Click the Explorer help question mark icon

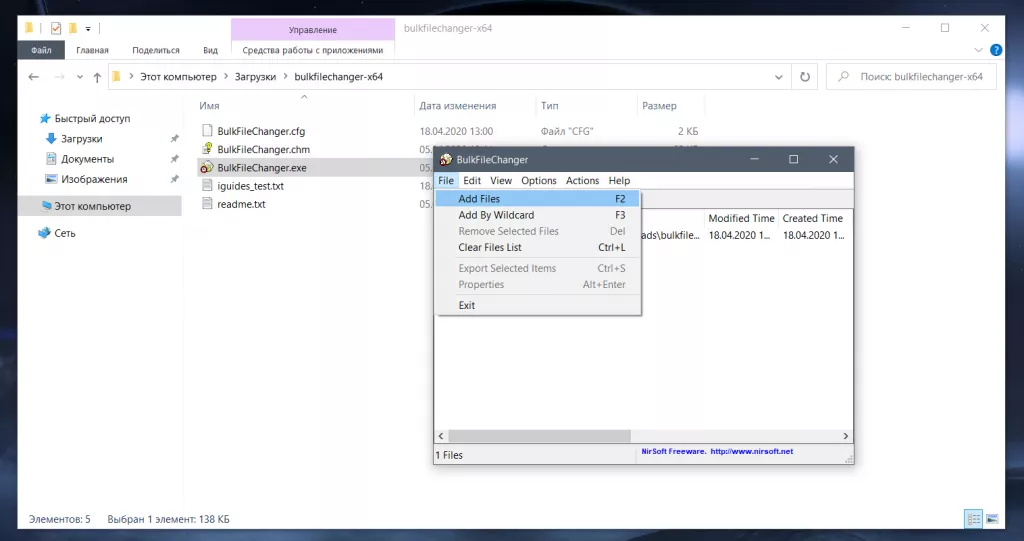point(995,50)
